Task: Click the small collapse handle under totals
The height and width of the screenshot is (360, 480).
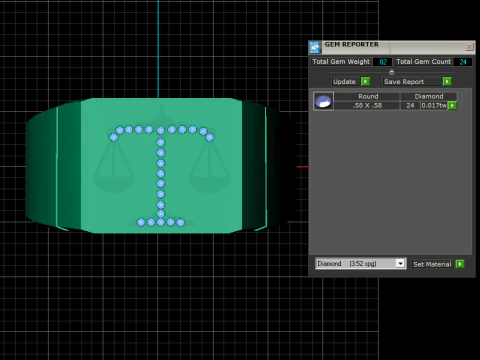Action: (392, 72)
